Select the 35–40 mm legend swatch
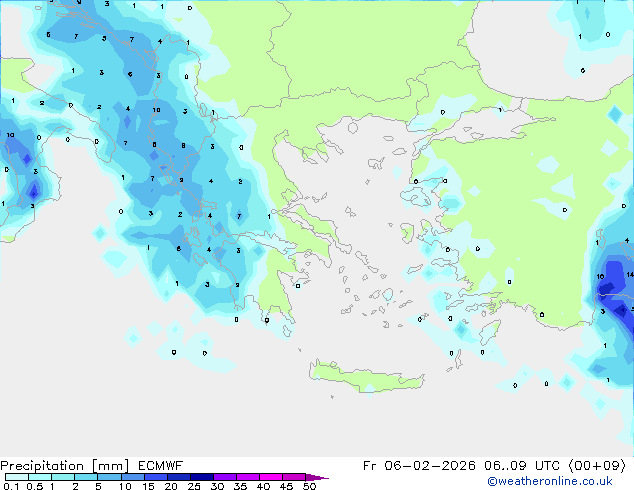 [x=247, y=477]
